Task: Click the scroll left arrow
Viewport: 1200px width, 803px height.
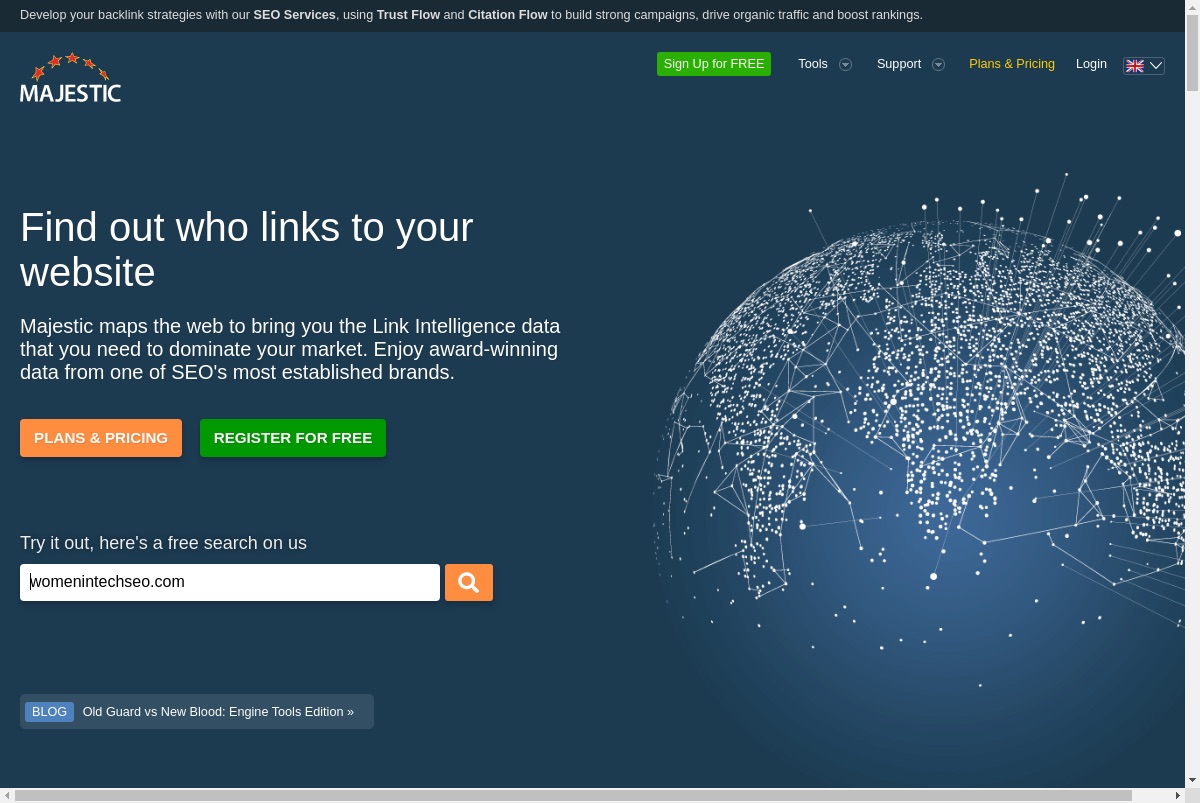Action: coord(7,796)
